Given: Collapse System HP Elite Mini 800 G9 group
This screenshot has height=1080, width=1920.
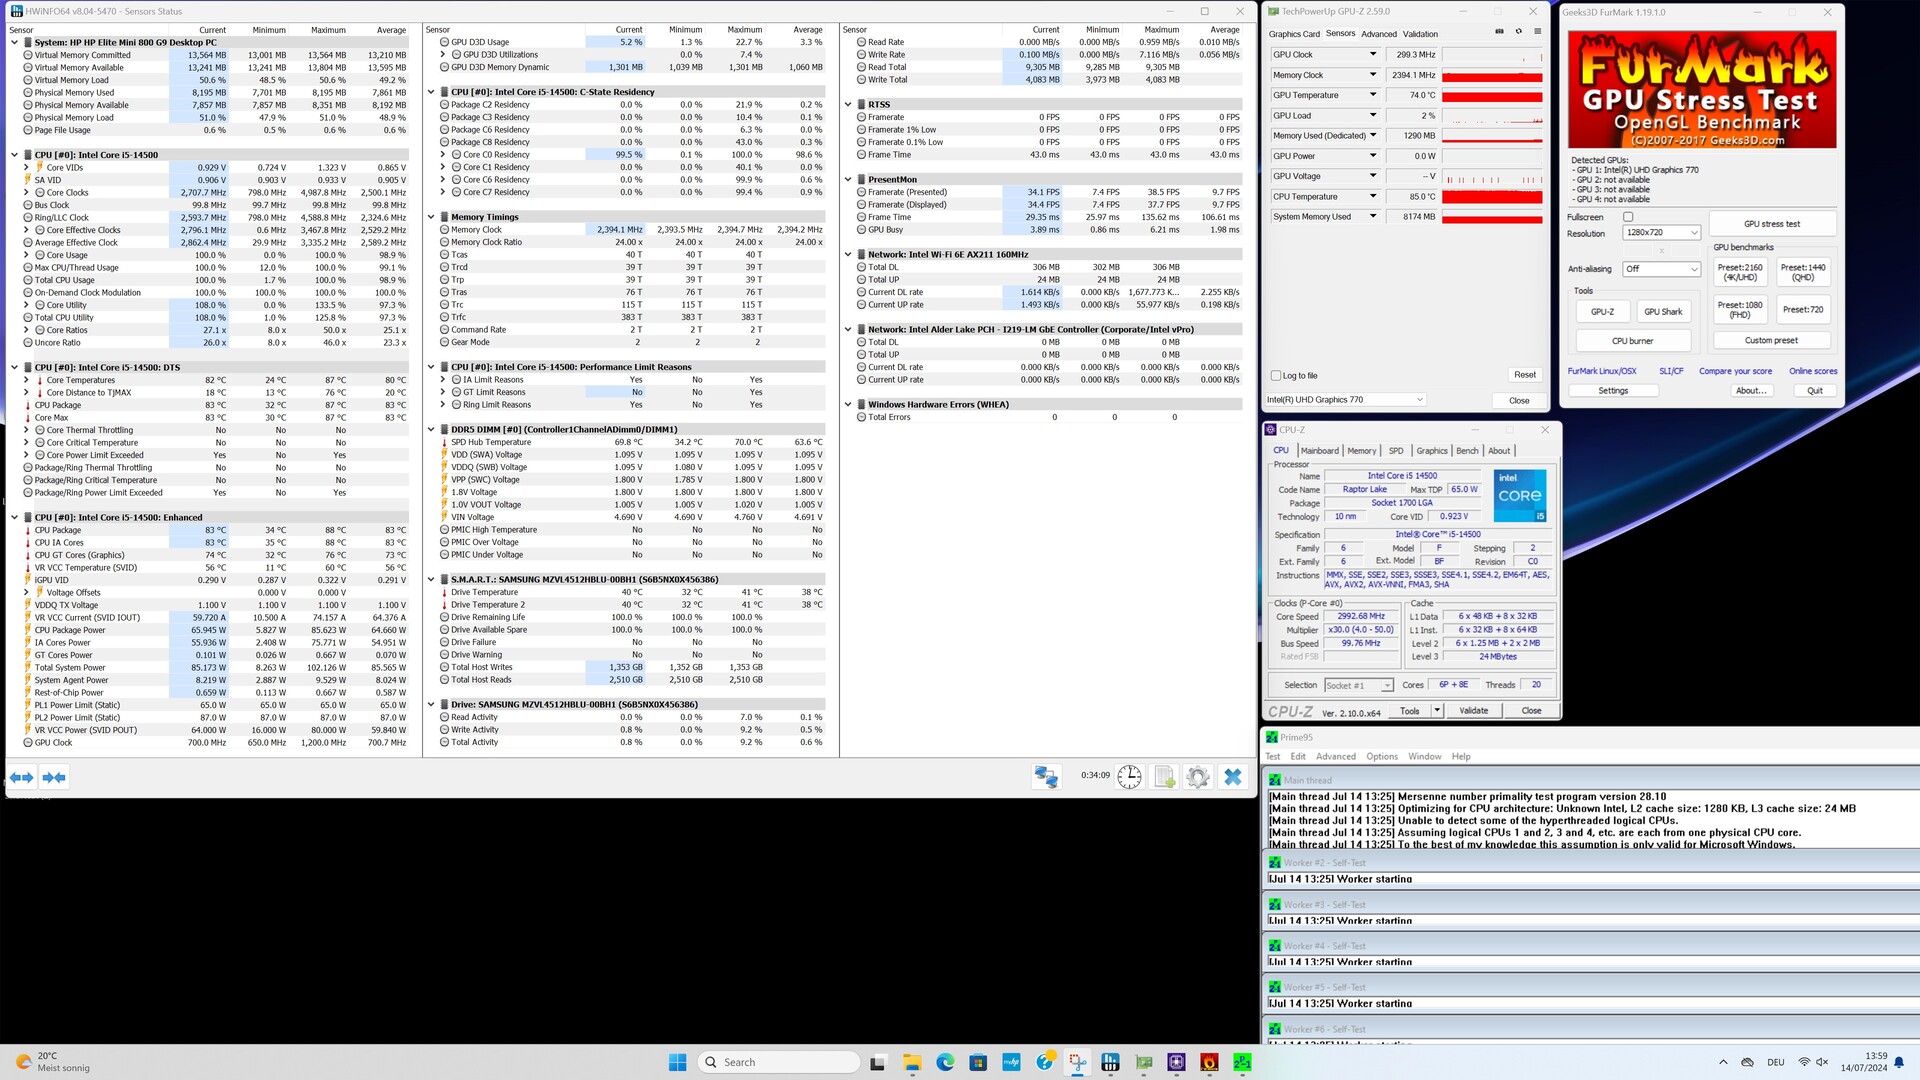Looking at the screenshot, I should click(x=14, y=43).
